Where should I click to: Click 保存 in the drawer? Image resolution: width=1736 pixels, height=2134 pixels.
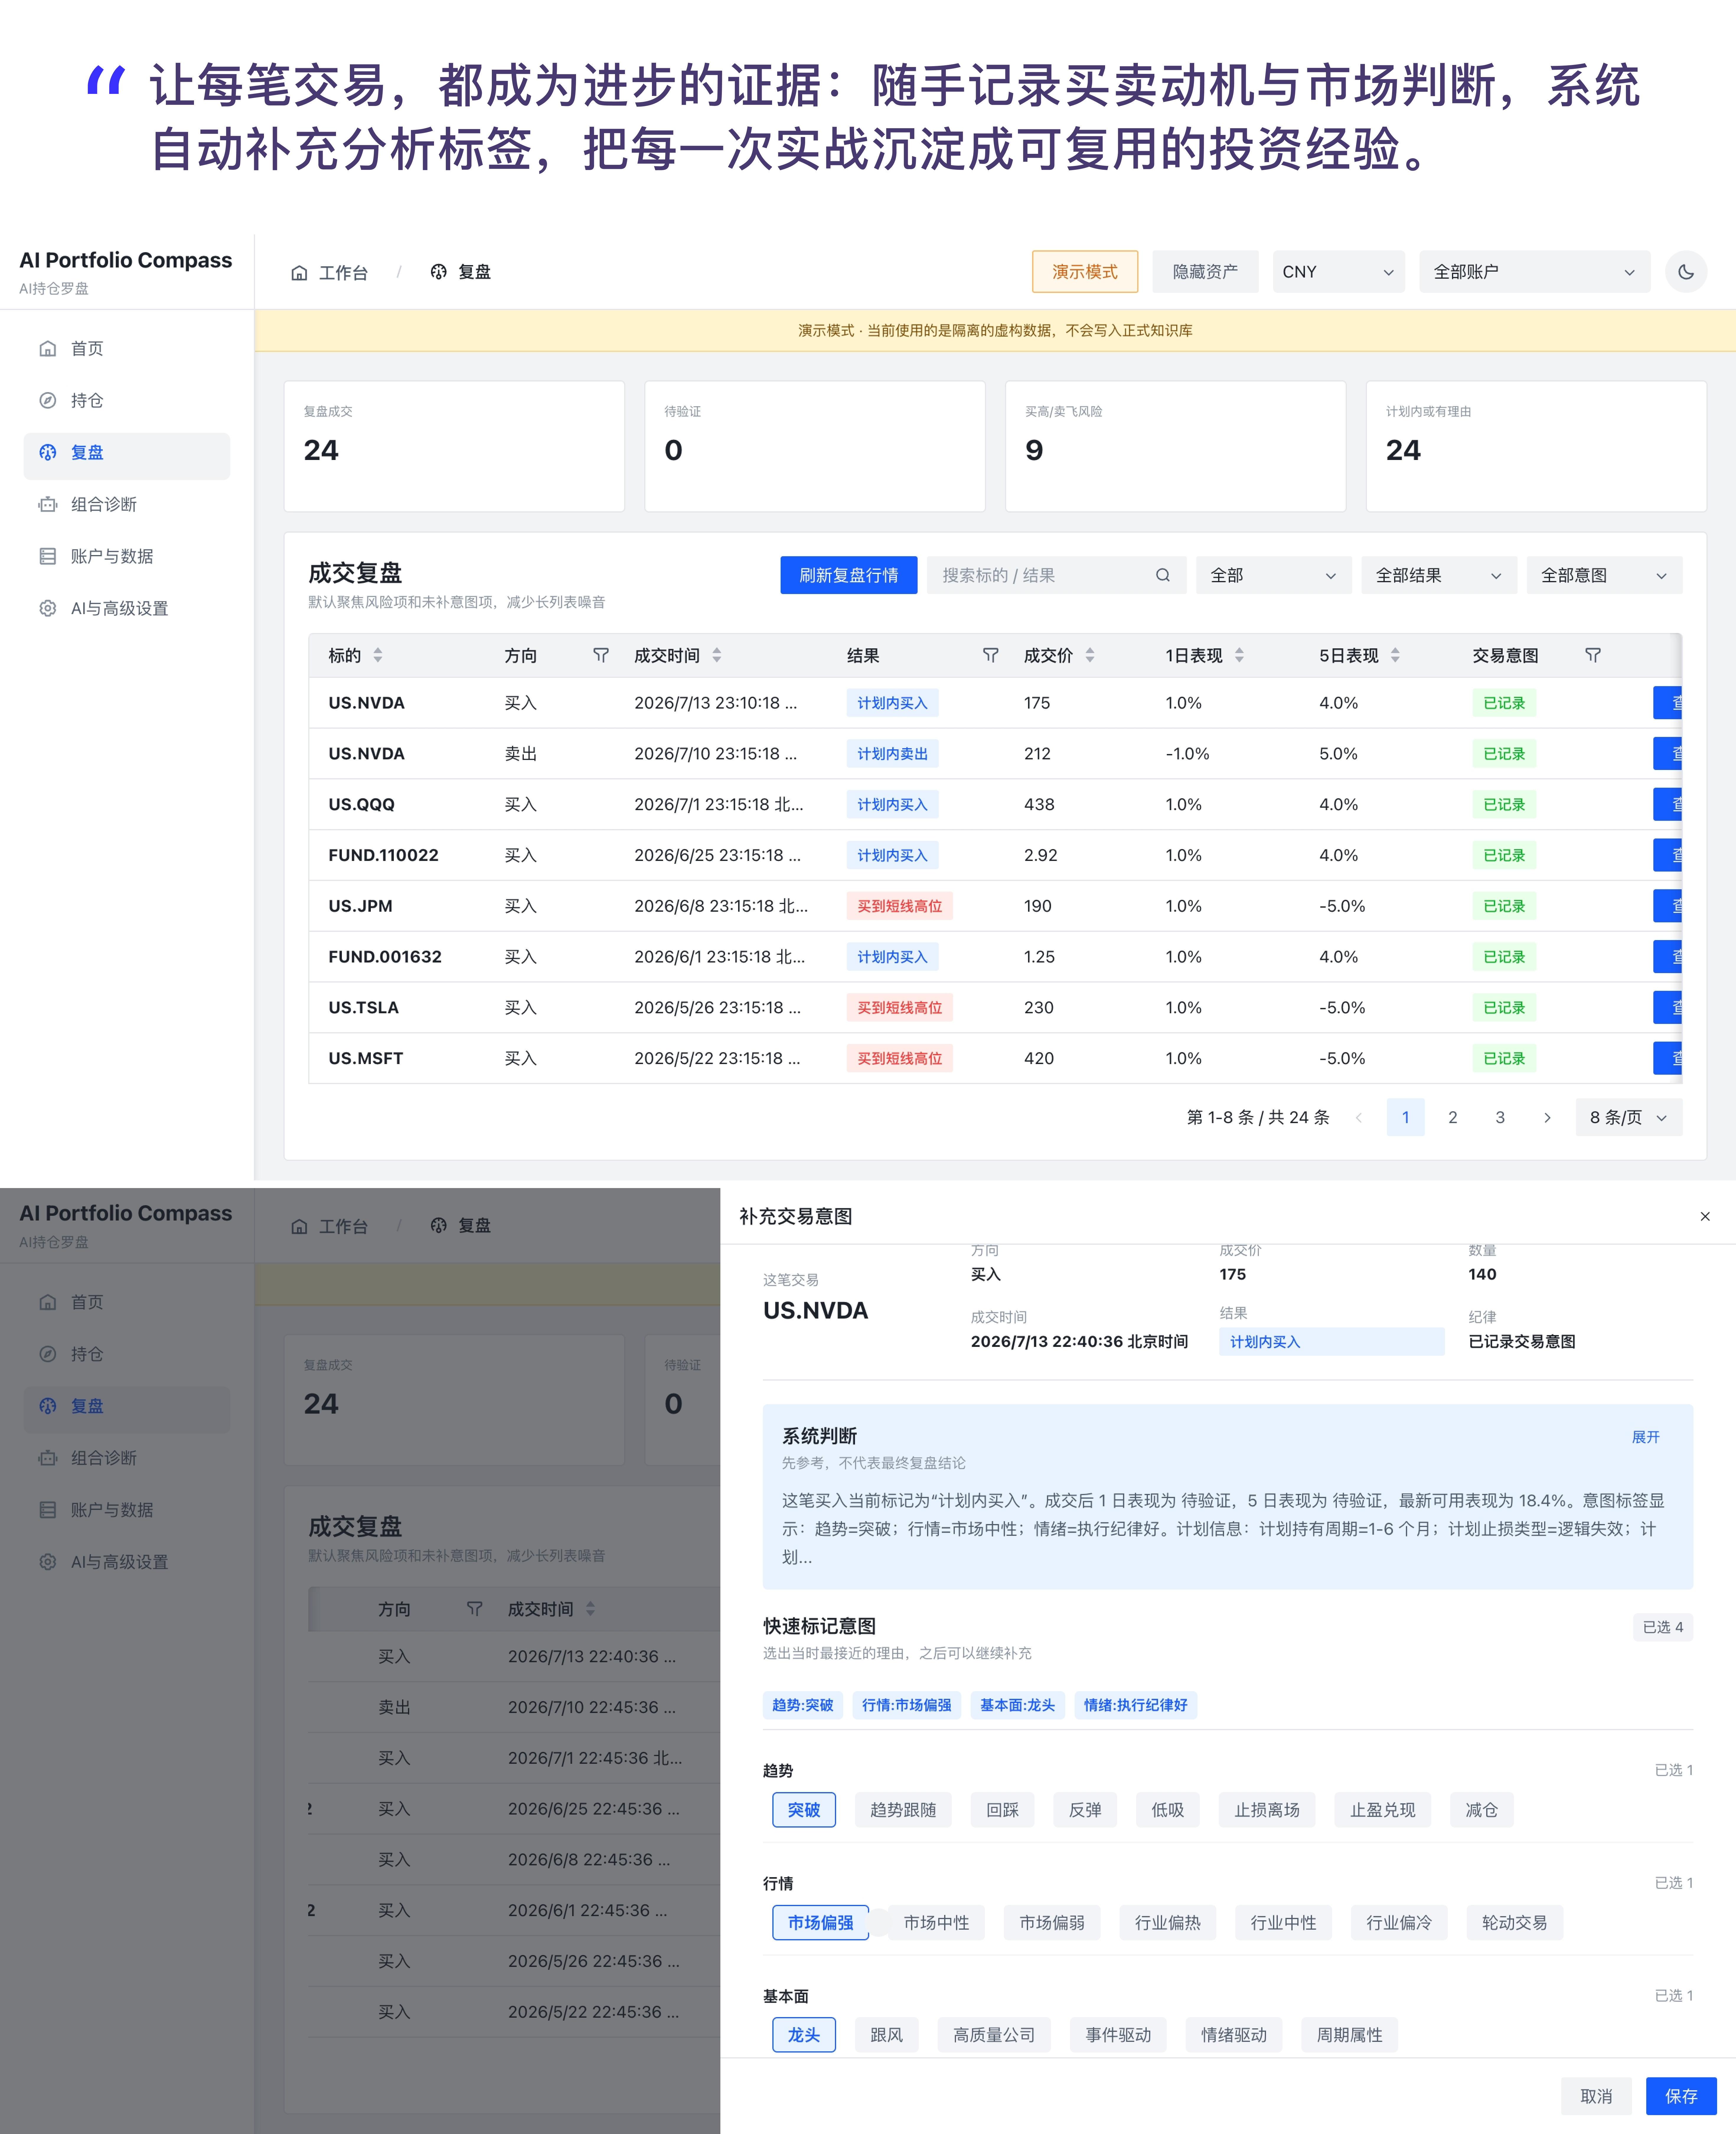tap(1681, 2096)
